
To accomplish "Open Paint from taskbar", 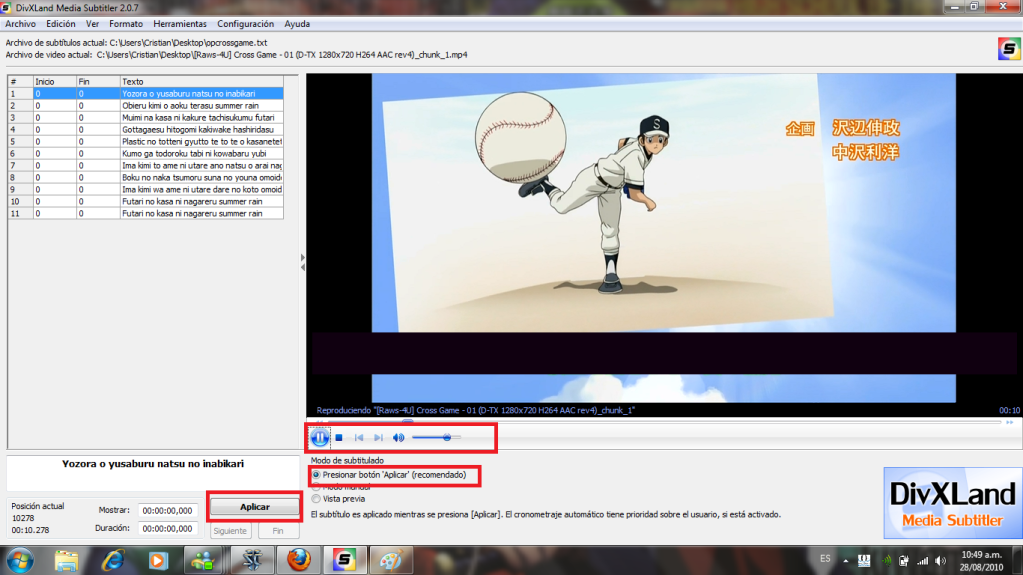I will pyautogui.click(x=390, y=561).
